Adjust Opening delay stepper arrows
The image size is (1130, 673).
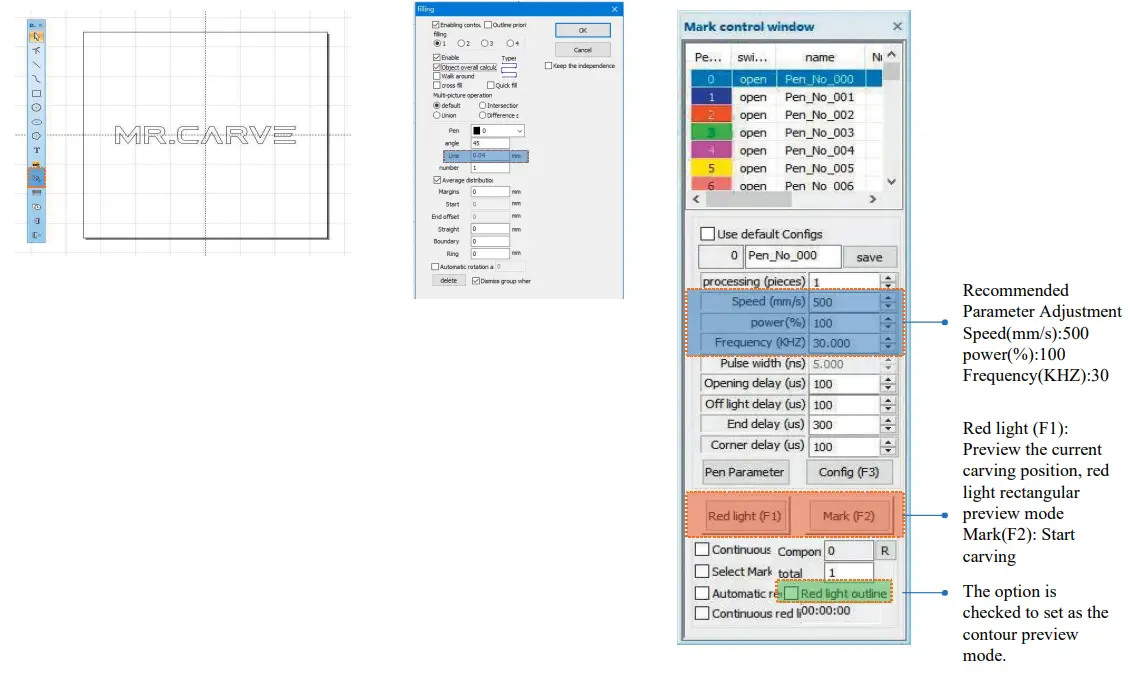(888, 384)
